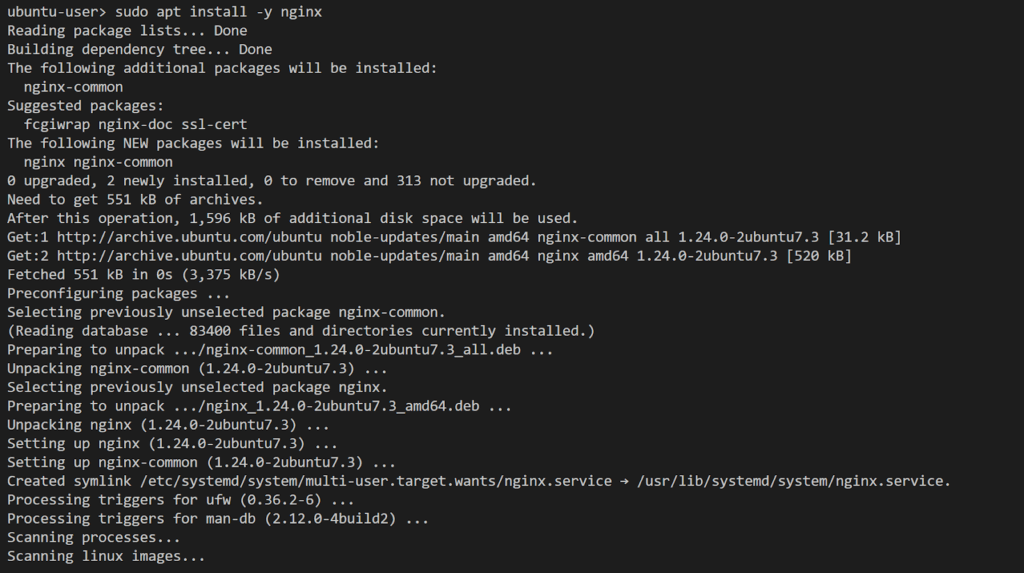Click the /etc/systemd/system/multi-user.target.wants/nginx.service path

(376, 482)
